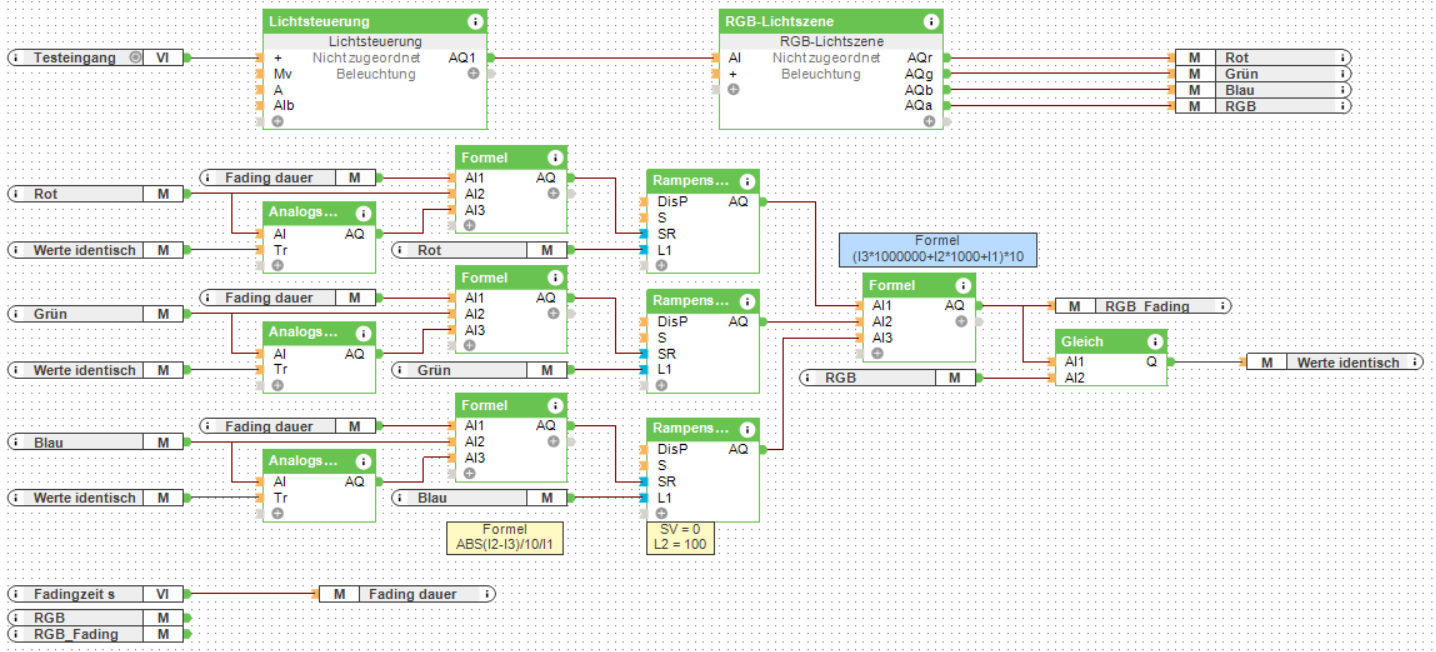The height and width of the screenshot is (652, 1436).
Task: Open info icon on Lichtsteuerung block header
Action: click(x=474, y=21)
